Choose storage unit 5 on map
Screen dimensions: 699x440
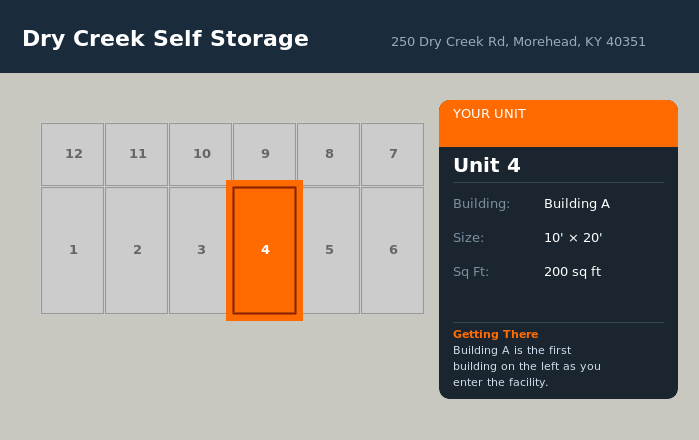(328, 250)
